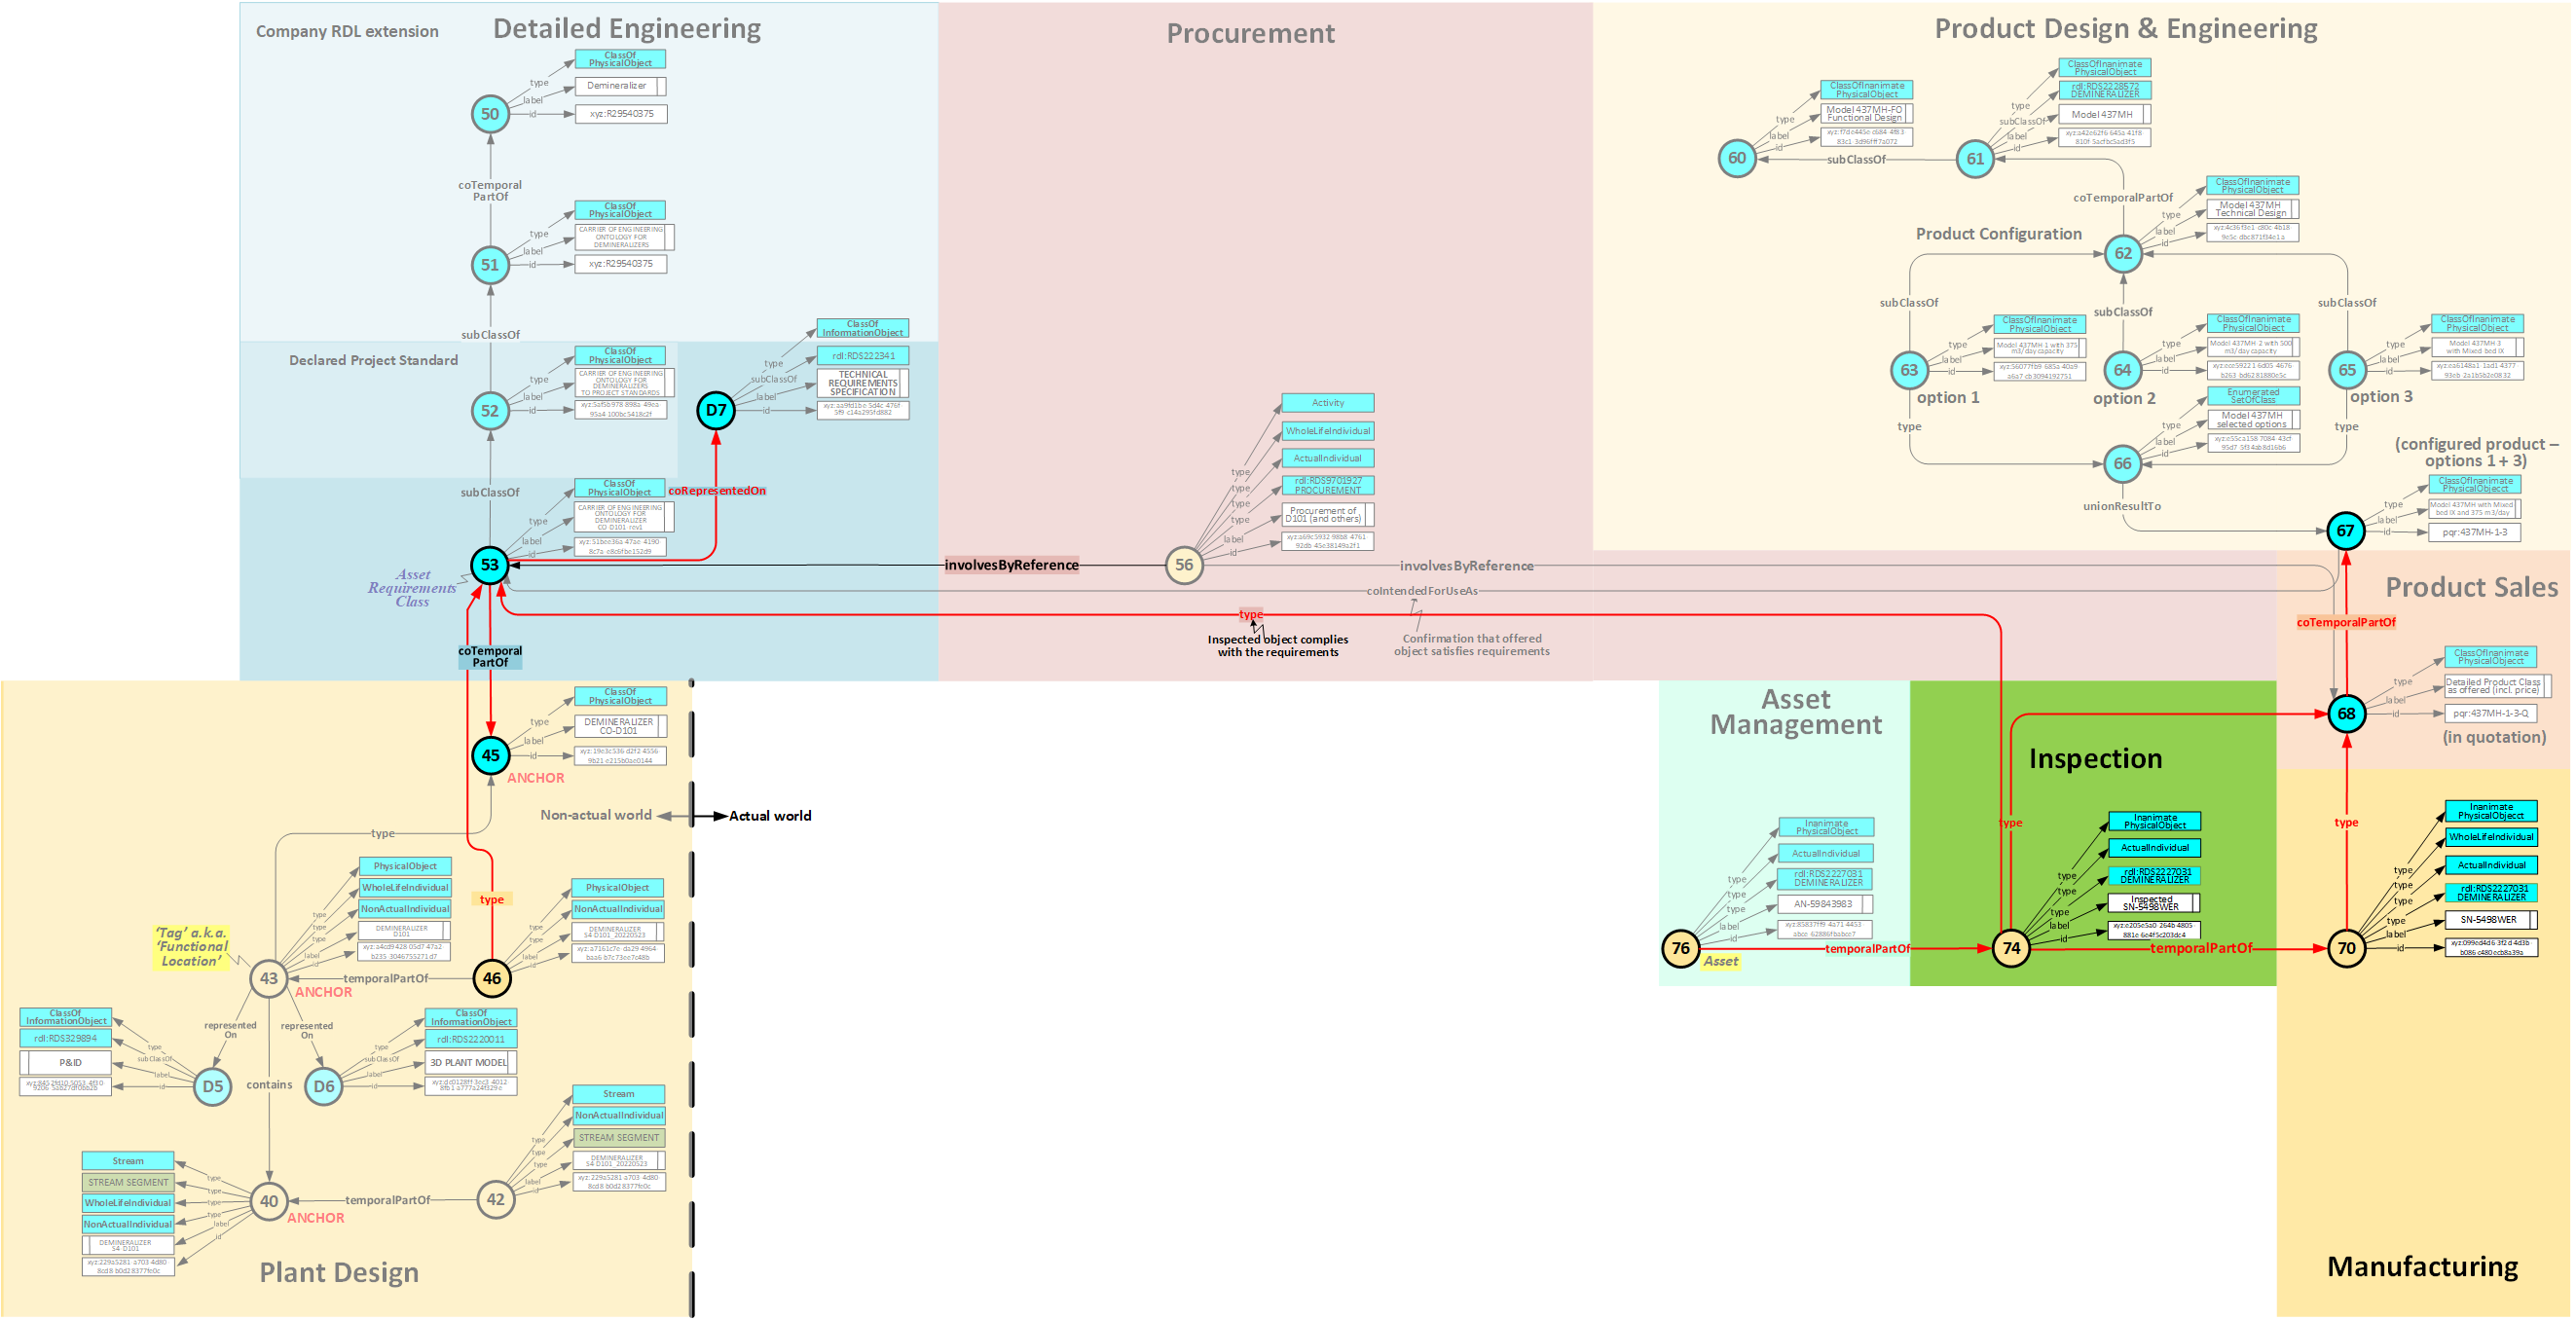Select the Procurement section title
The image size is (2576, 1320).
point(1250,34)
